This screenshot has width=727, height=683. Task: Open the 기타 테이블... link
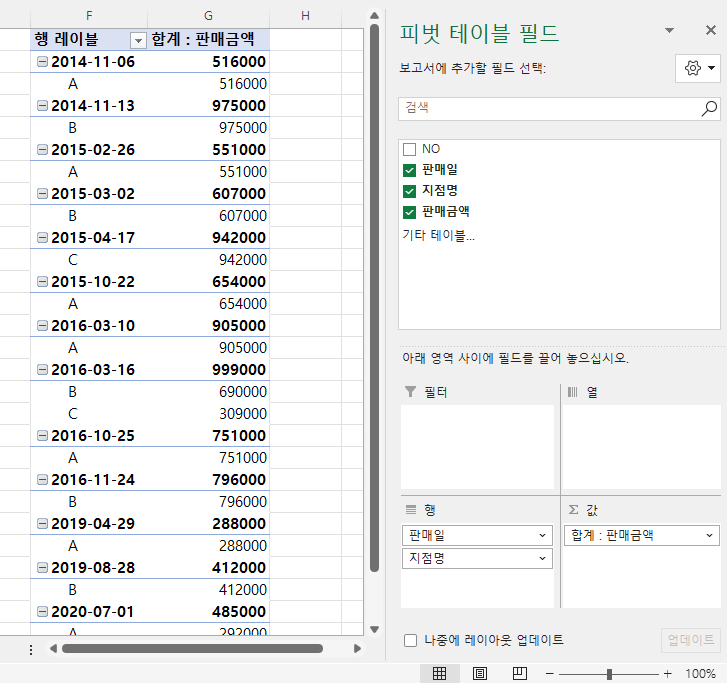[x=439, y=236]
